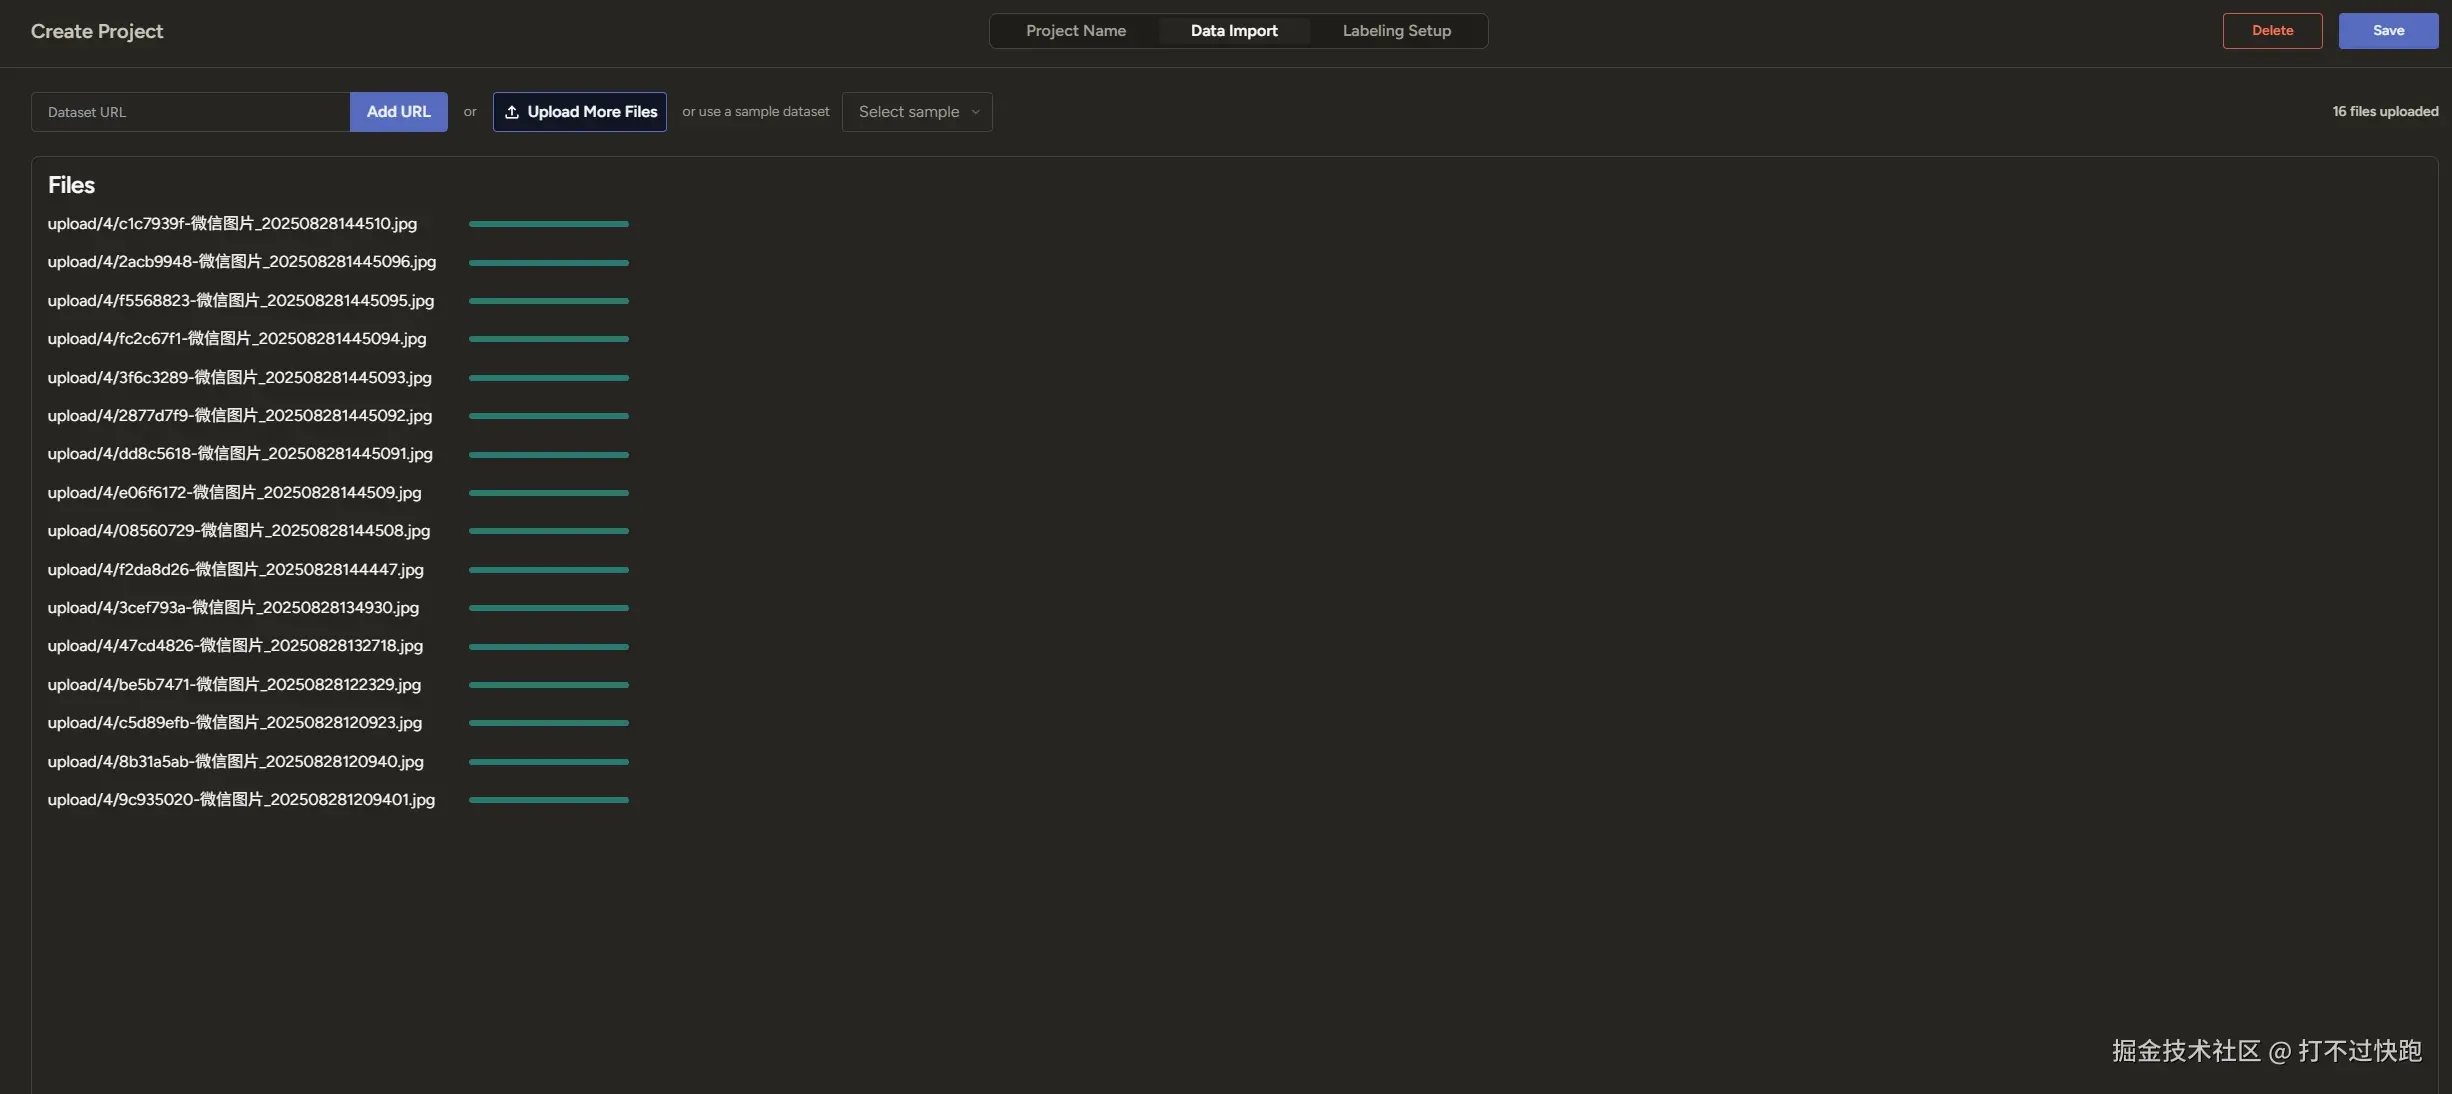Switch to the Project Name tab

click(1075, 31)
